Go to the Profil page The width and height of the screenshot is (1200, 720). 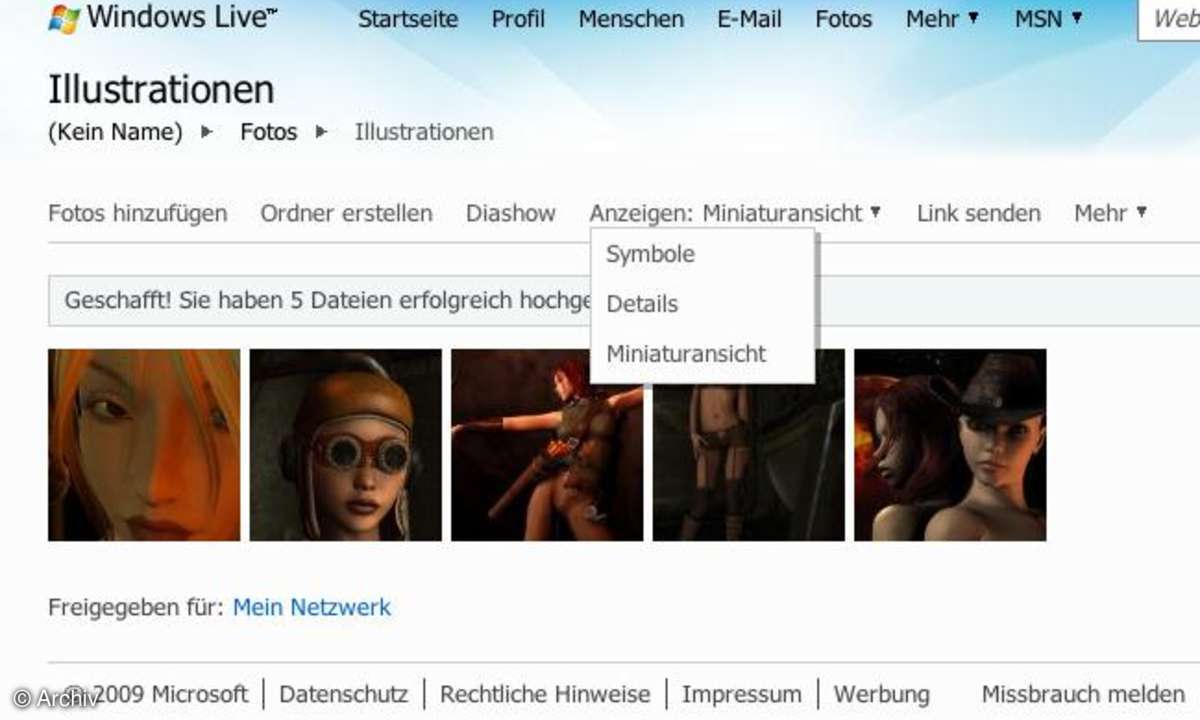(518, 19)
